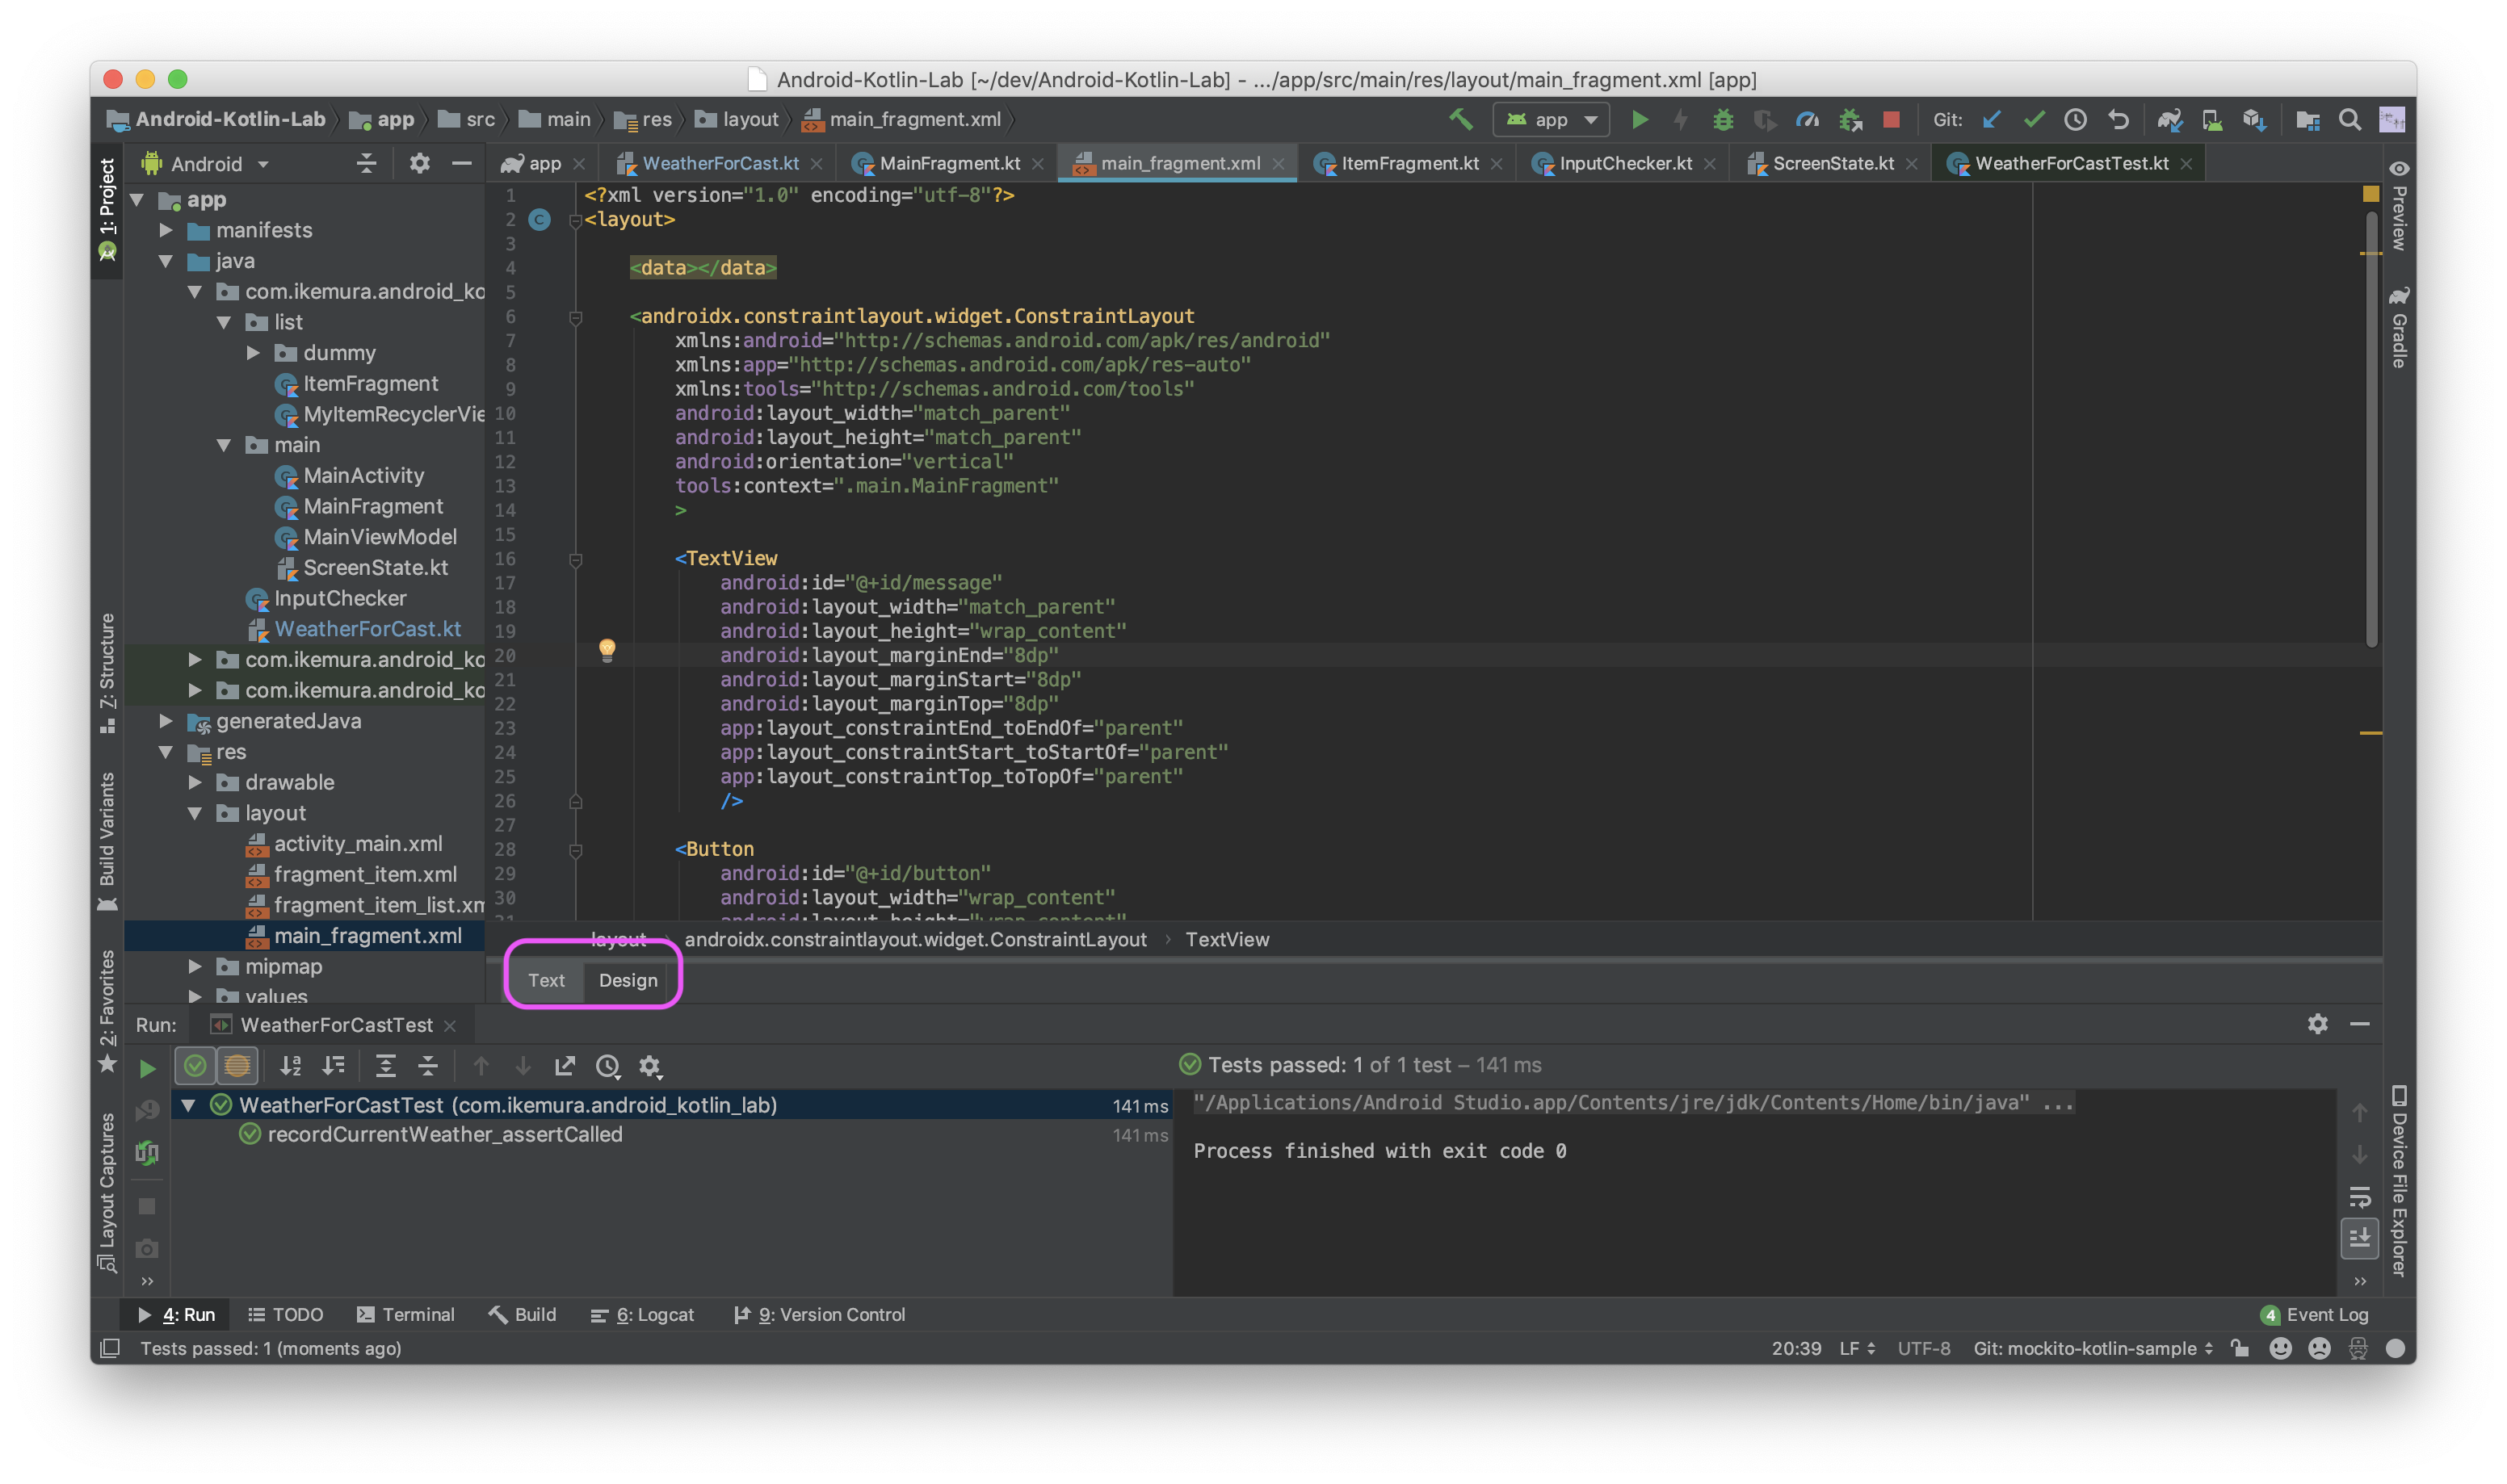Switch to the Design view tab
Image resolution: width=2507 pixels, height=1484 pixels.
click(628, 980)
